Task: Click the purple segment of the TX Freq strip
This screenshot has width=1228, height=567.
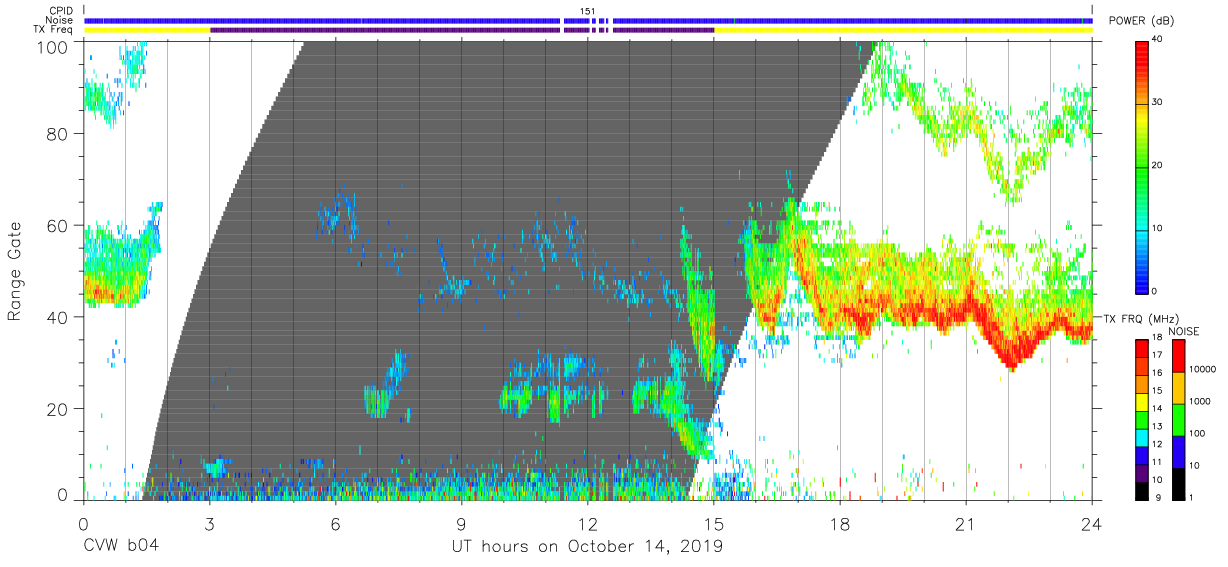Action: (x=461, y=30)
